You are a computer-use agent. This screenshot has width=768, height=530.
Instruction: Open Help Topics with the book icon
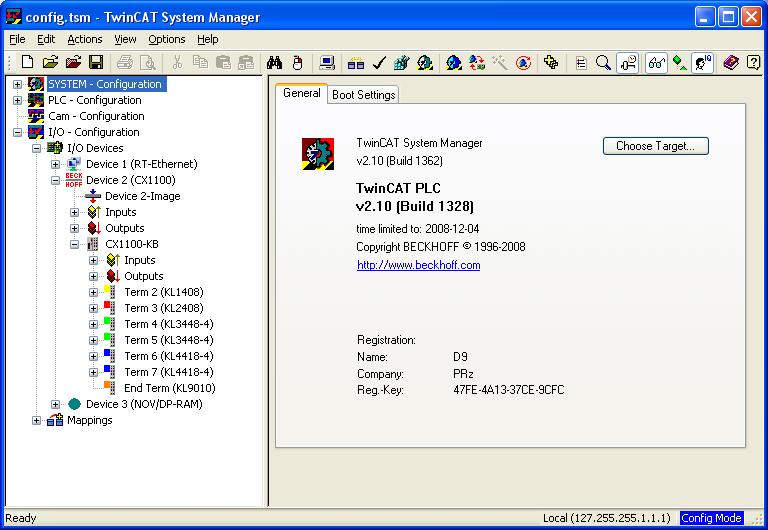(x=731, y=62)
